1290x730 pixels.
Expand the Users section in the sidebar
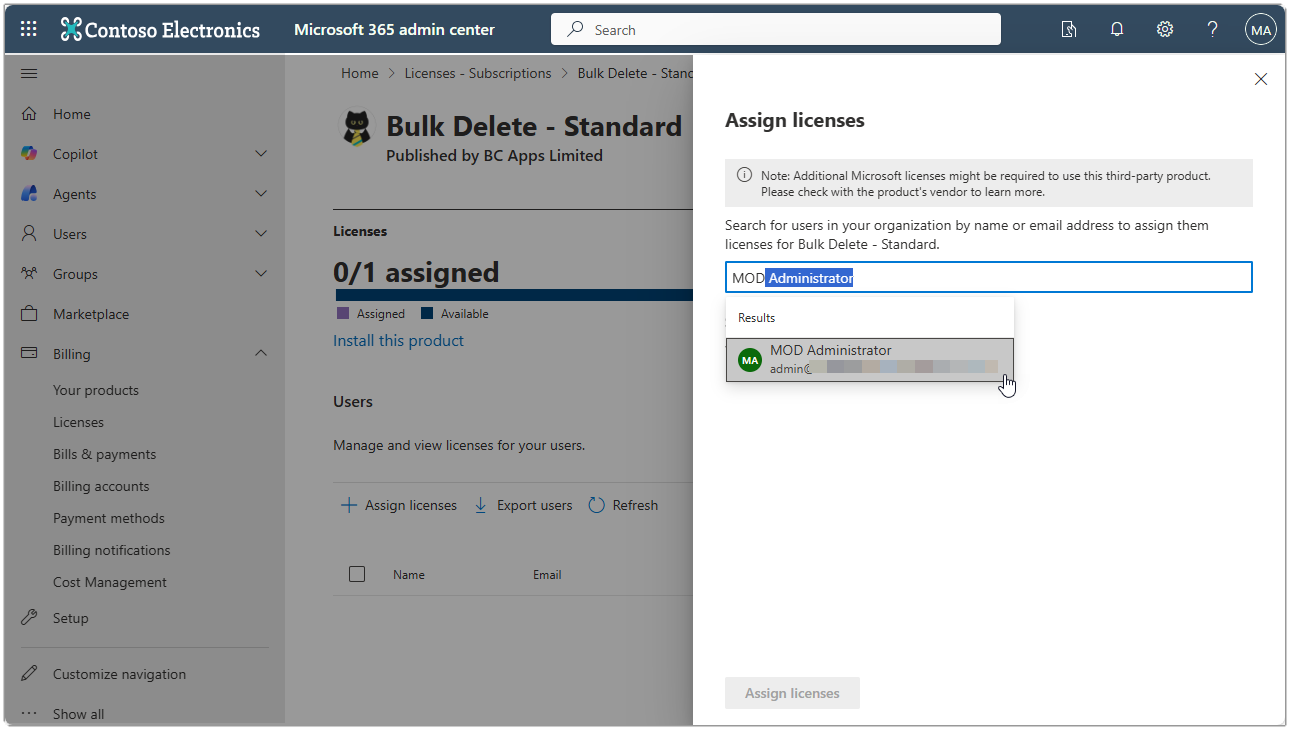coord(260,233)
